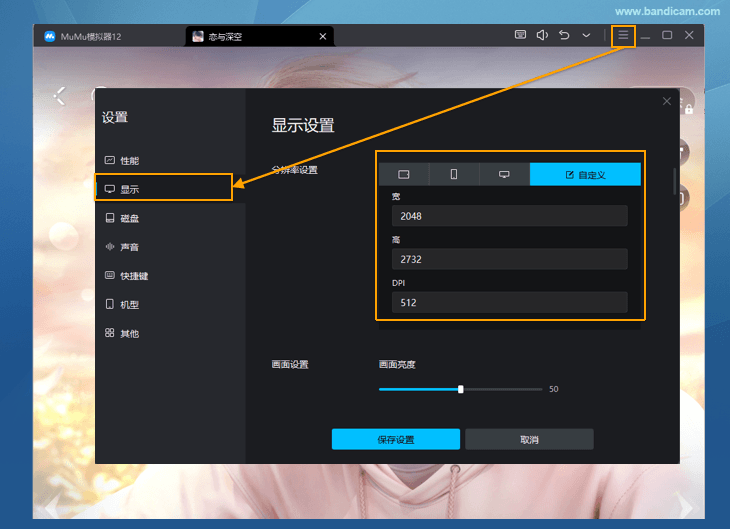
Task: Open the 机型 settings section
Action: (169, 305)
